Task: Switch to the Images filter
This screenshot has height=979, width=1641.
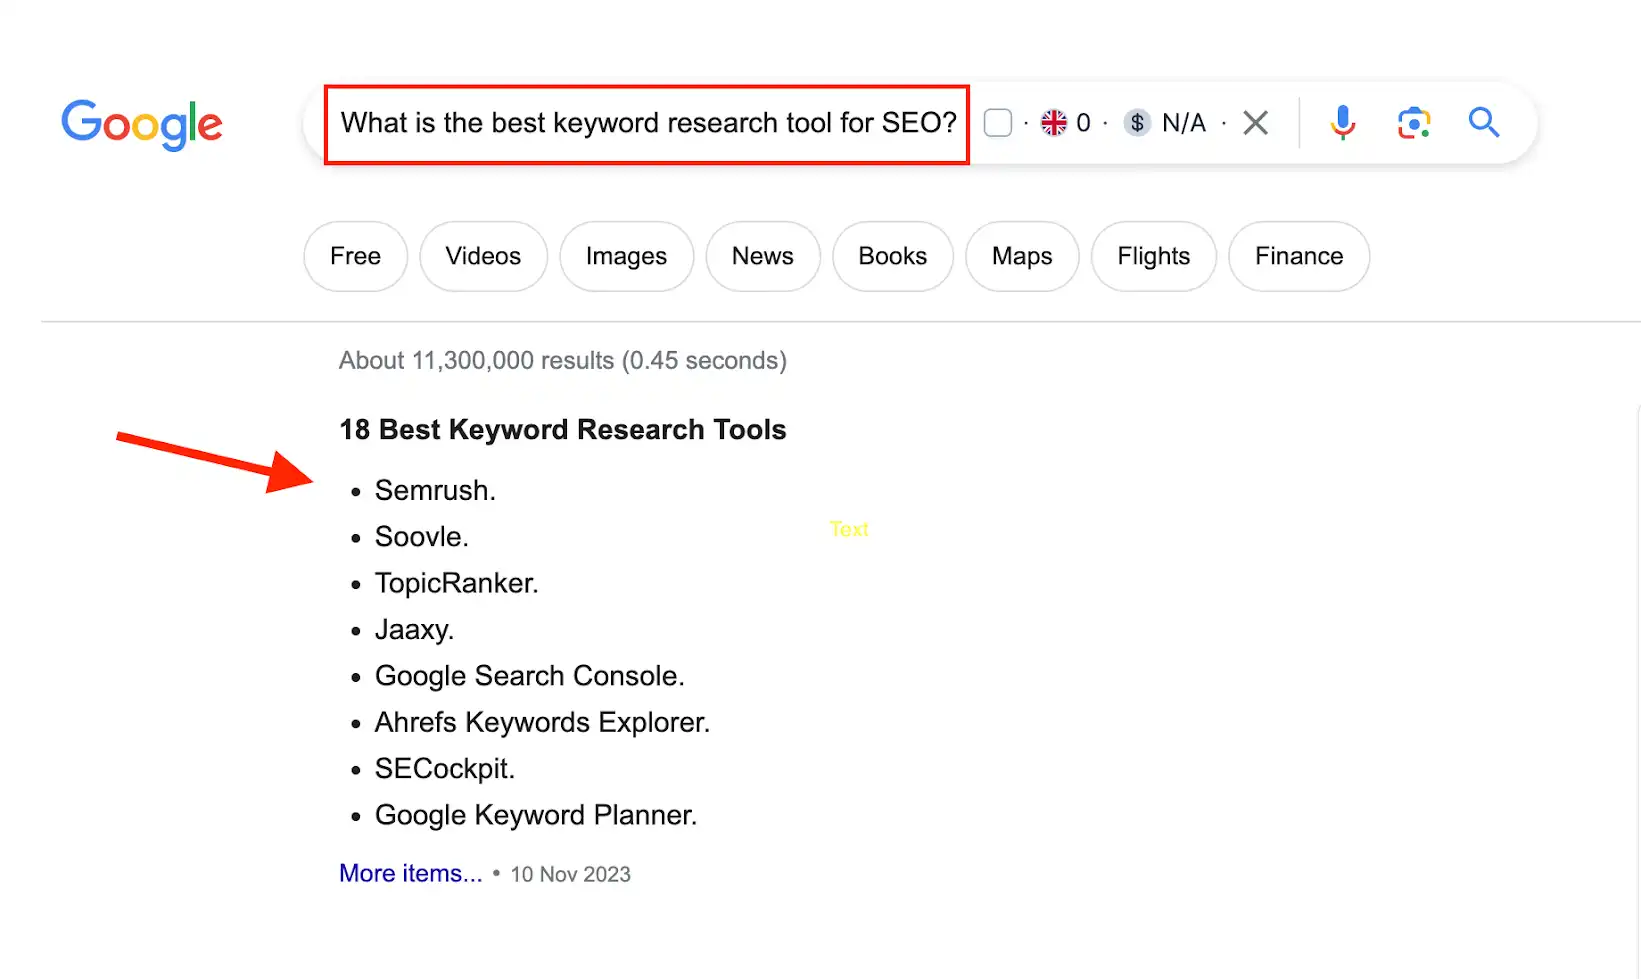Action: click(627, 256)
